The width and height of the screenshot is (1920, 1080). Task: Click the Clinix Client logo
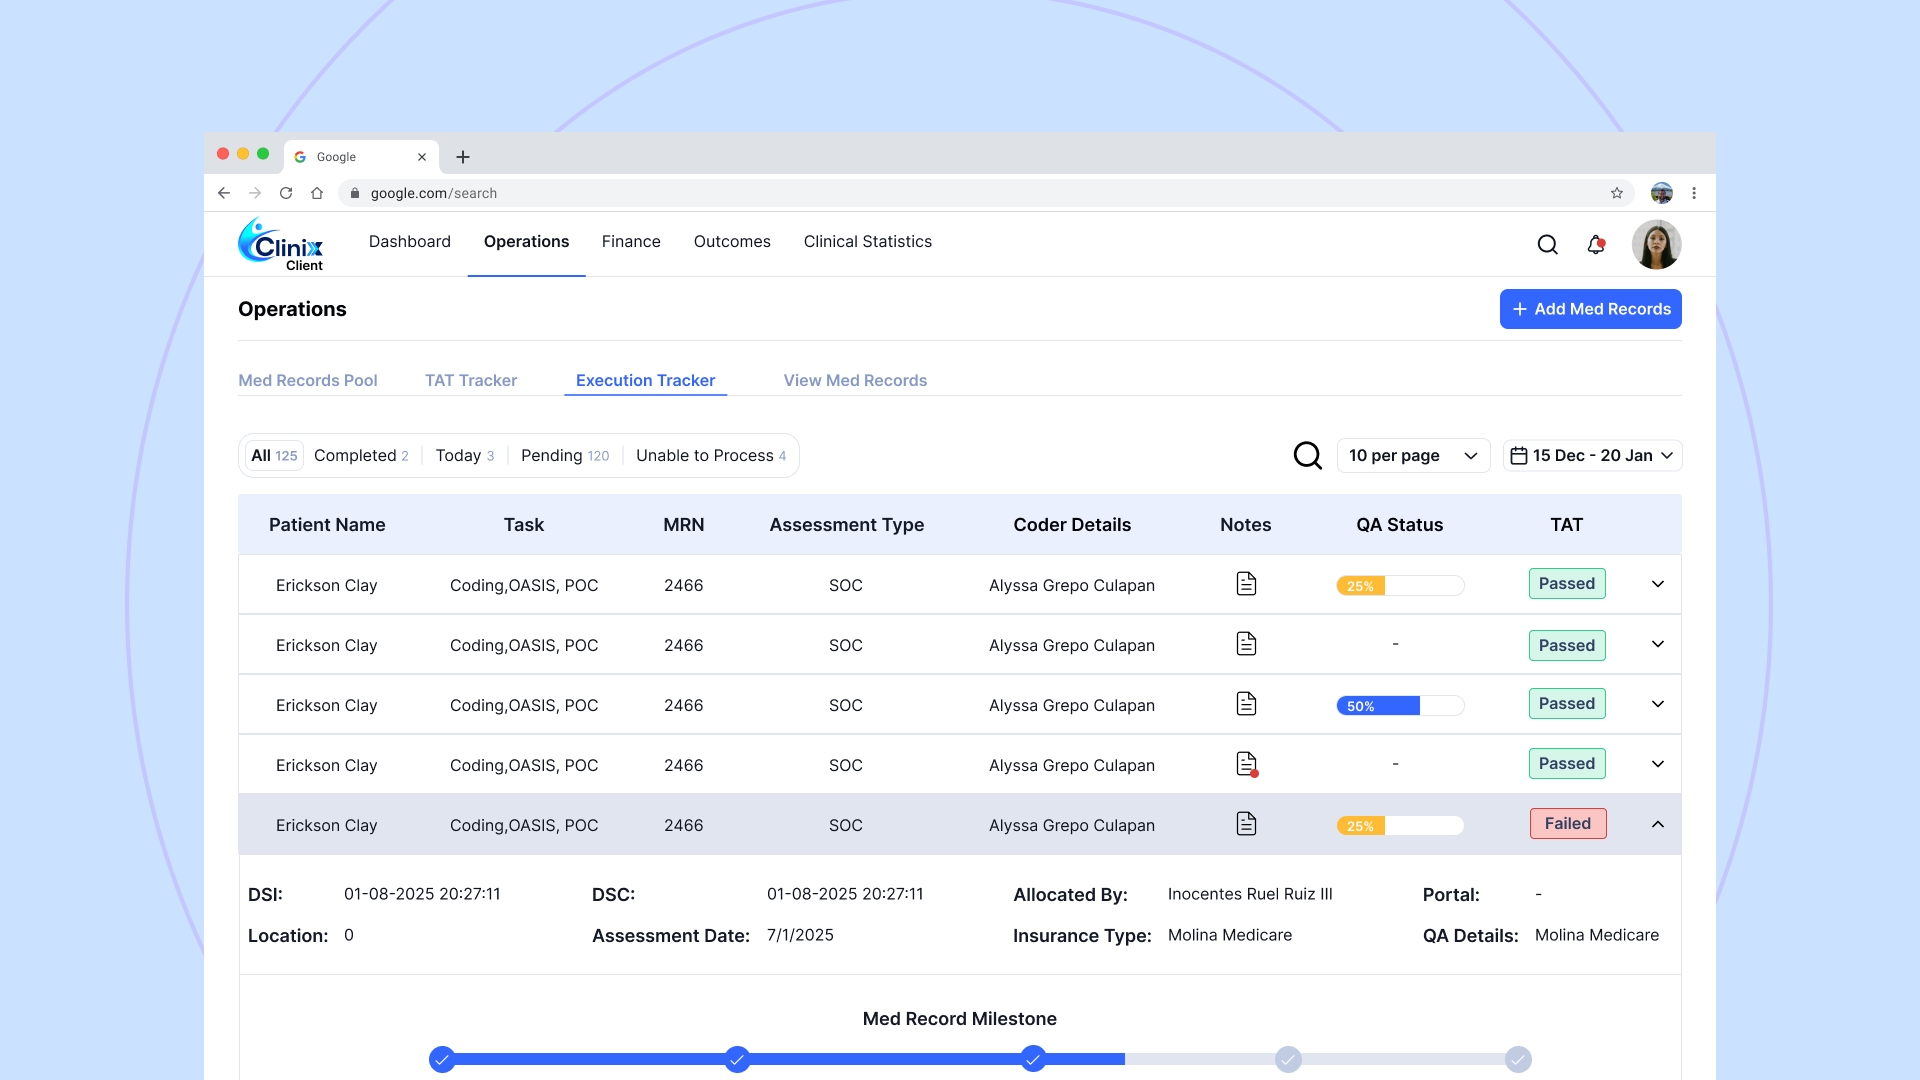pos(281,244)
